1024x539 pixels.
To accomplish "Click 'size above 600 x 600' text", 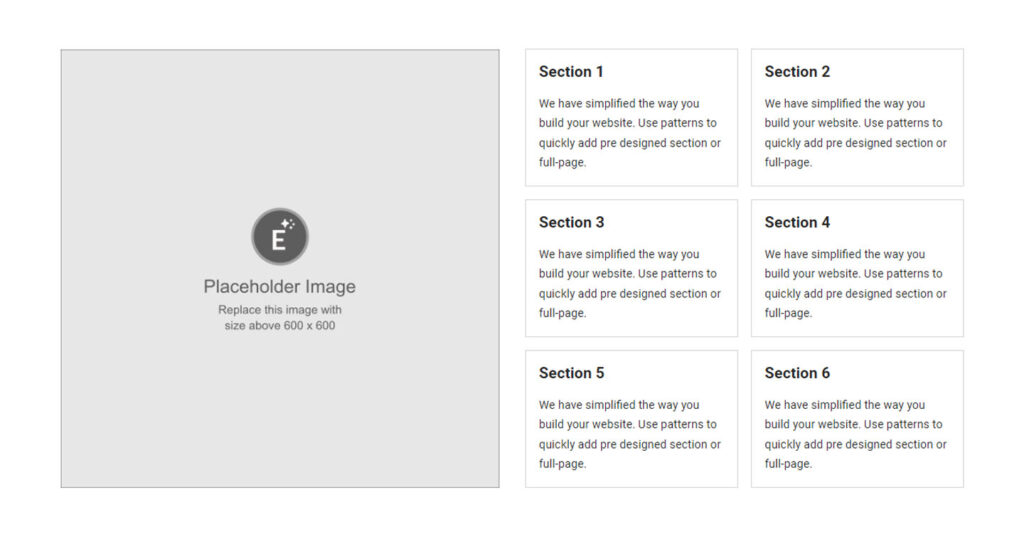I will [280, 325].
